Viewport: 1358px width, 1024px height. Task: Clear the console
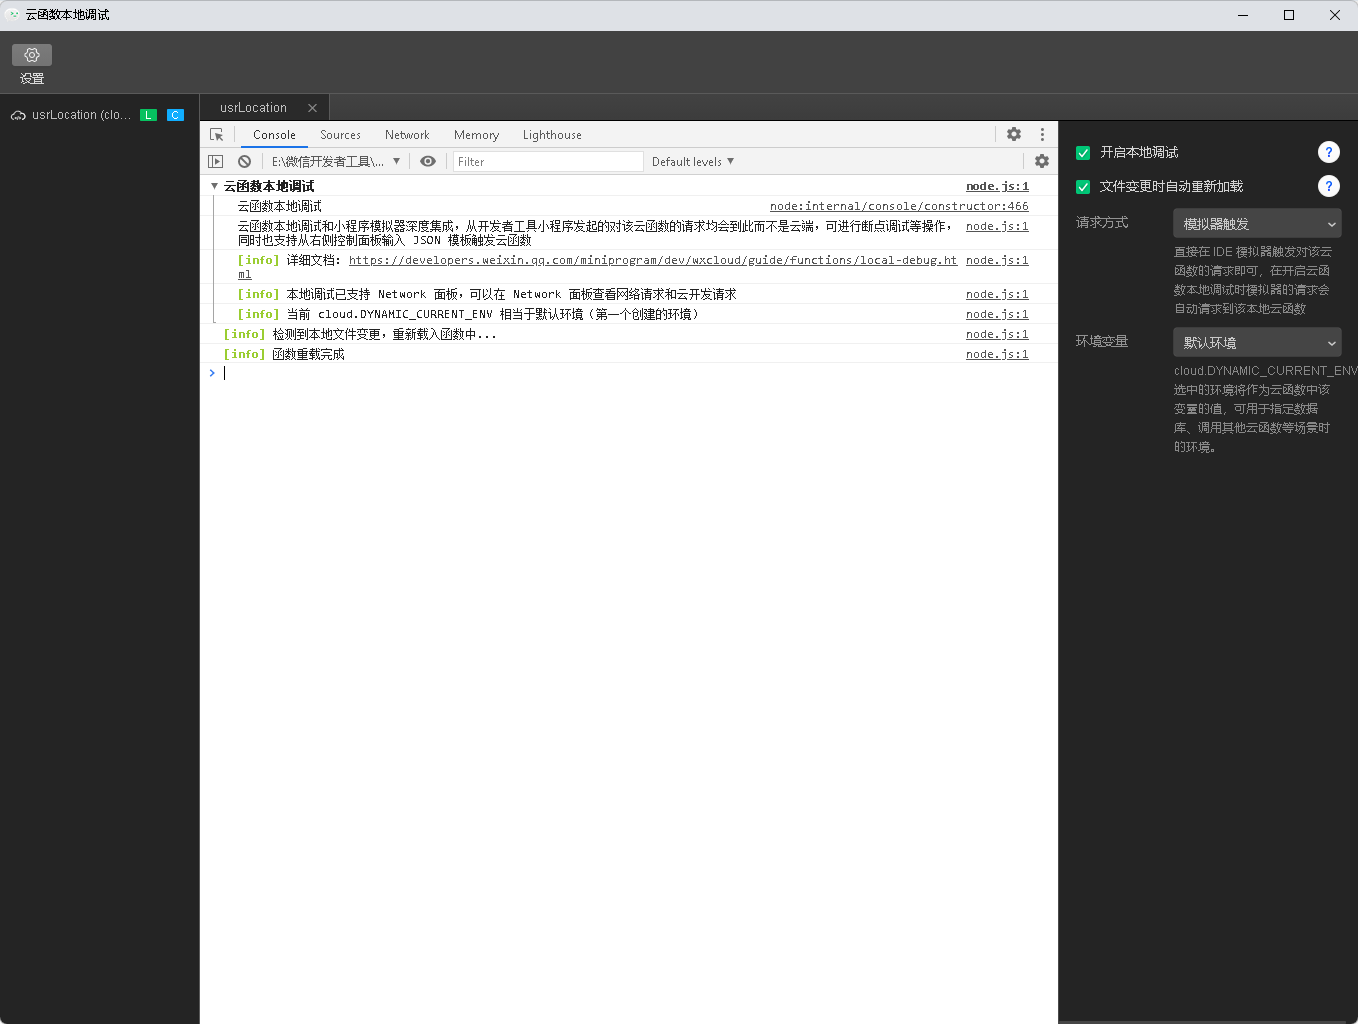[244, 161]
